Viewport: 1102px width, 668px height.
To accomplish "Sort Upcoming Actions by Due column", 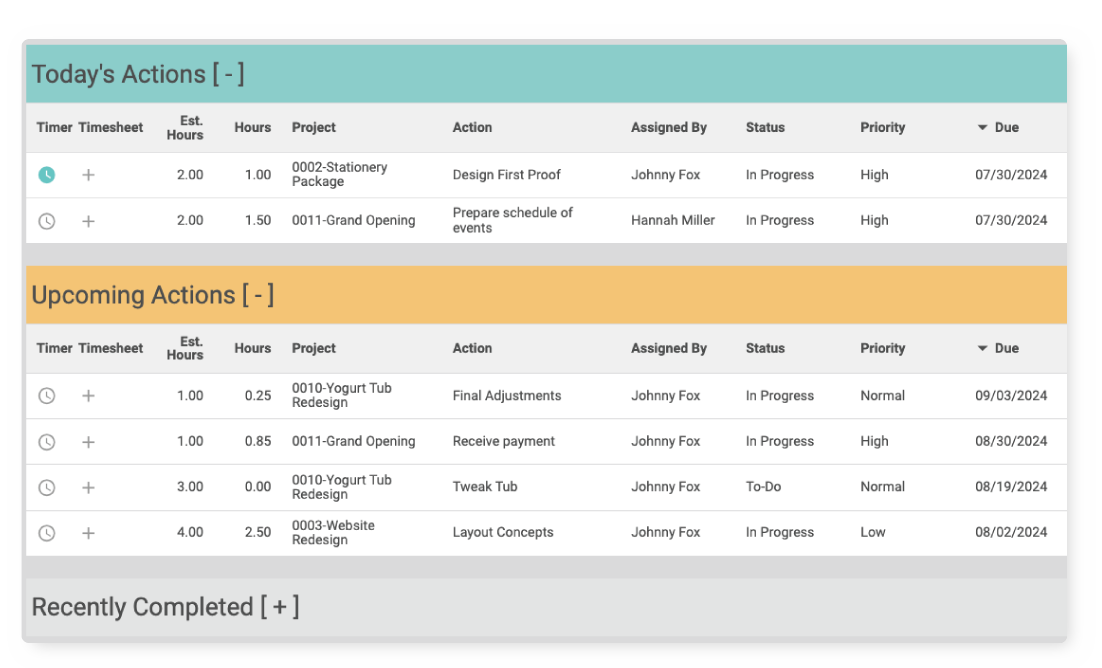I will click(x=1005, y=349).
